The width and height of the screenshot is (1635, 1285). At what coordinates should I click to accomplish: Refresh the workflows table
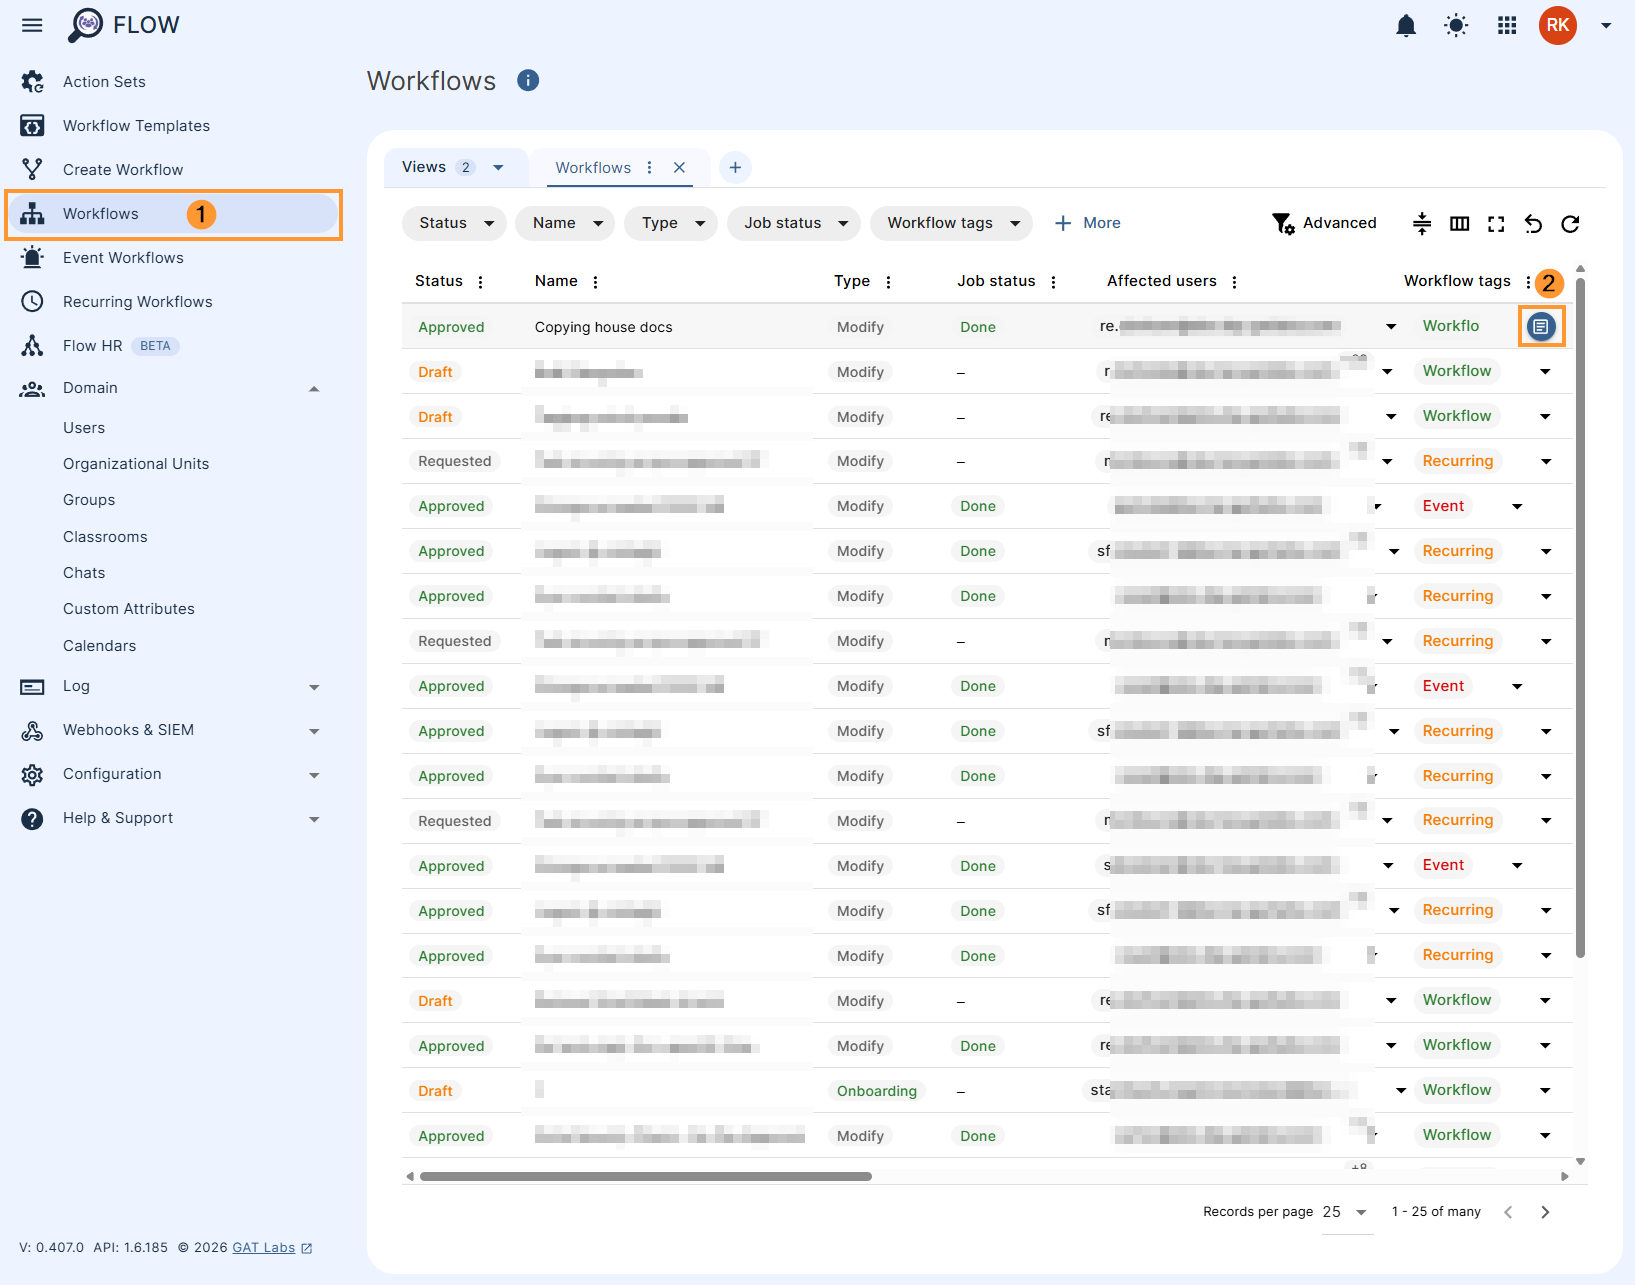coord(1570,223)
